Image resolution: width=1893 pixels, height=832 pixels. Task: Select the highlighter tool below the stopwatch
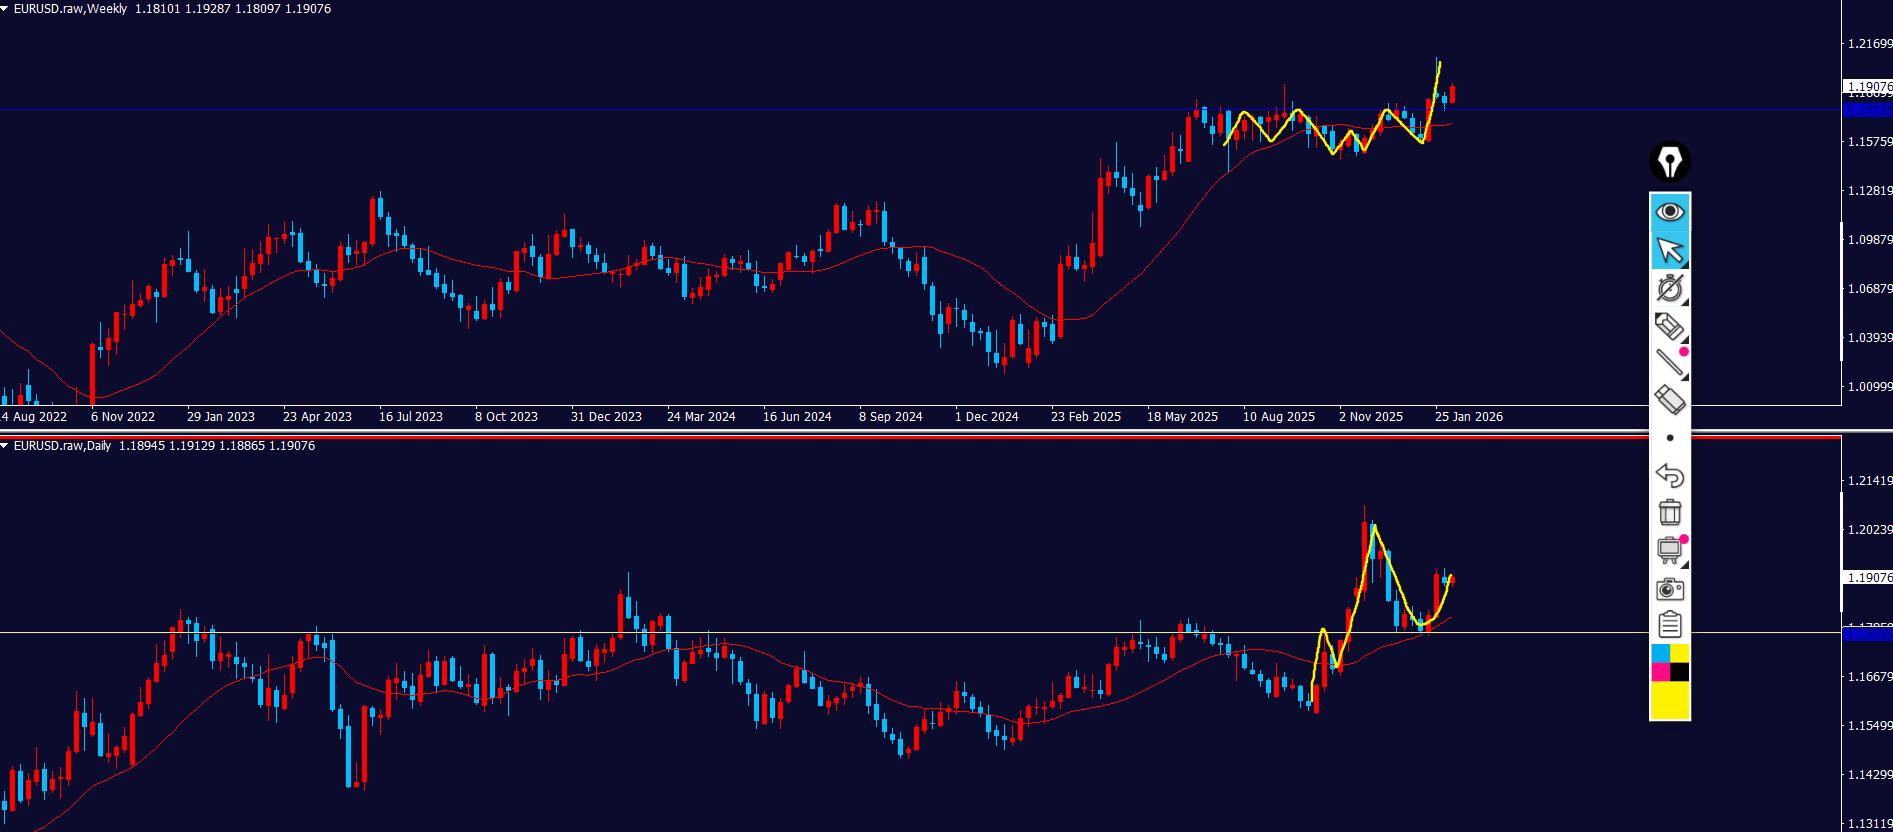tap(1669, 326)
